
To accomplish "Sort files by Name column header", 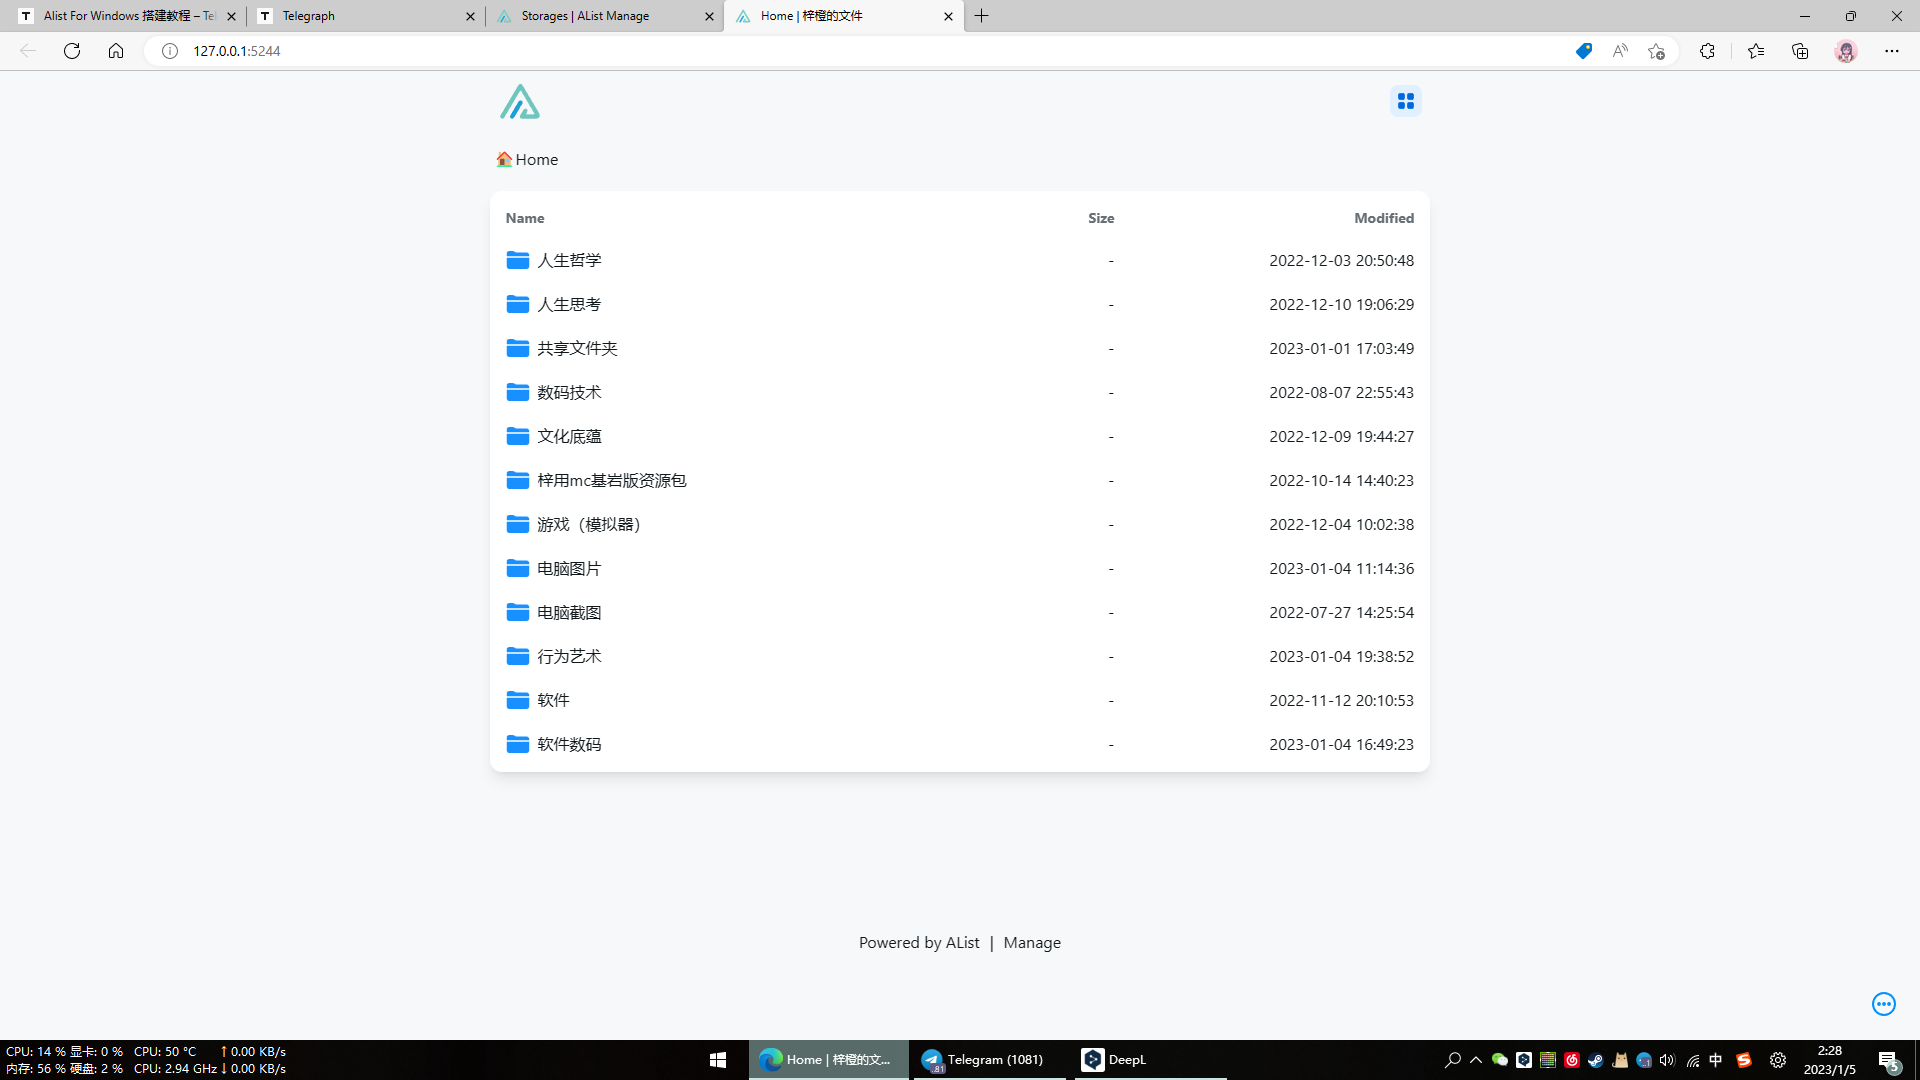I will [x=525, y=218].
